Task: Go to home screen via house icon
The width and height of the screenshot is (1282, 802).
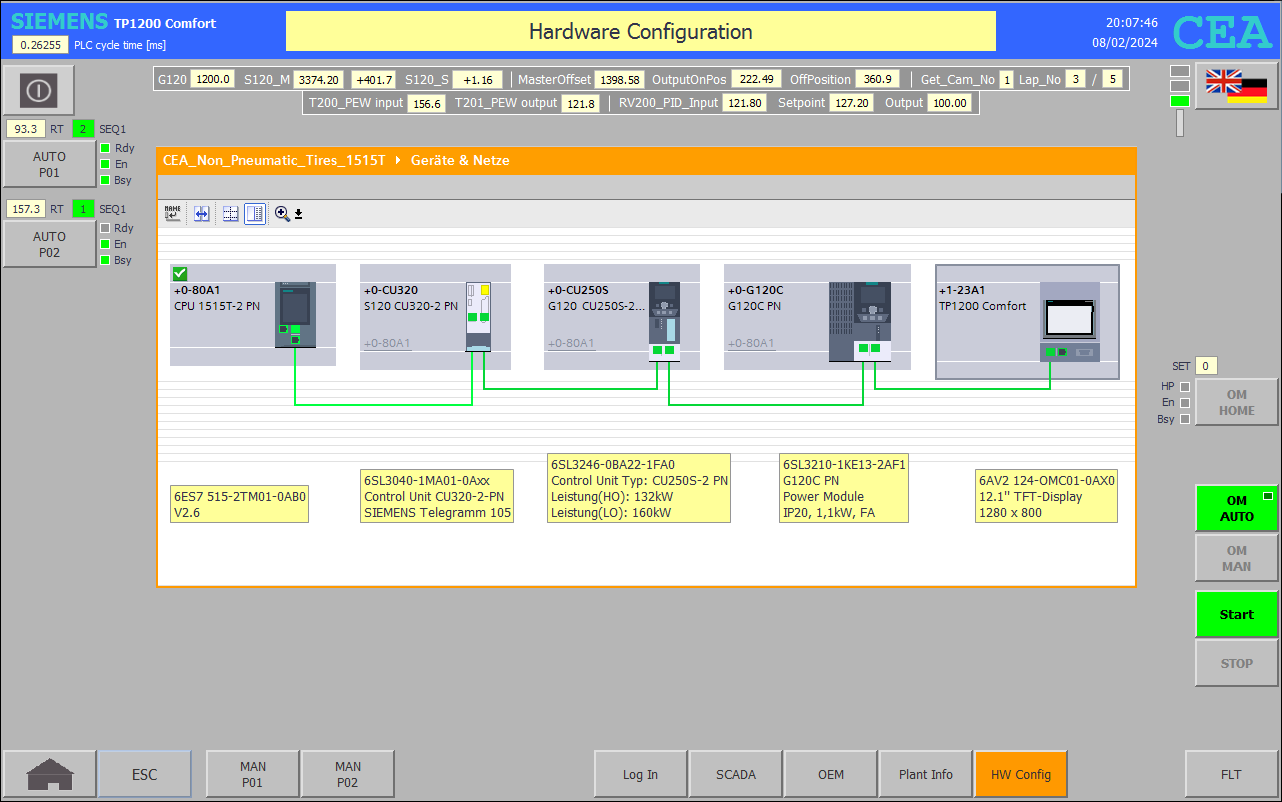Action: tap(49, 774)
